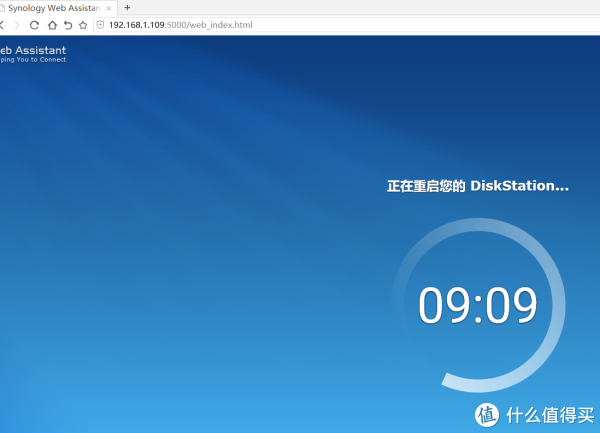
Task: Focus the address bar showing 192.168.1.109:5000
Action: pos(346,25)
